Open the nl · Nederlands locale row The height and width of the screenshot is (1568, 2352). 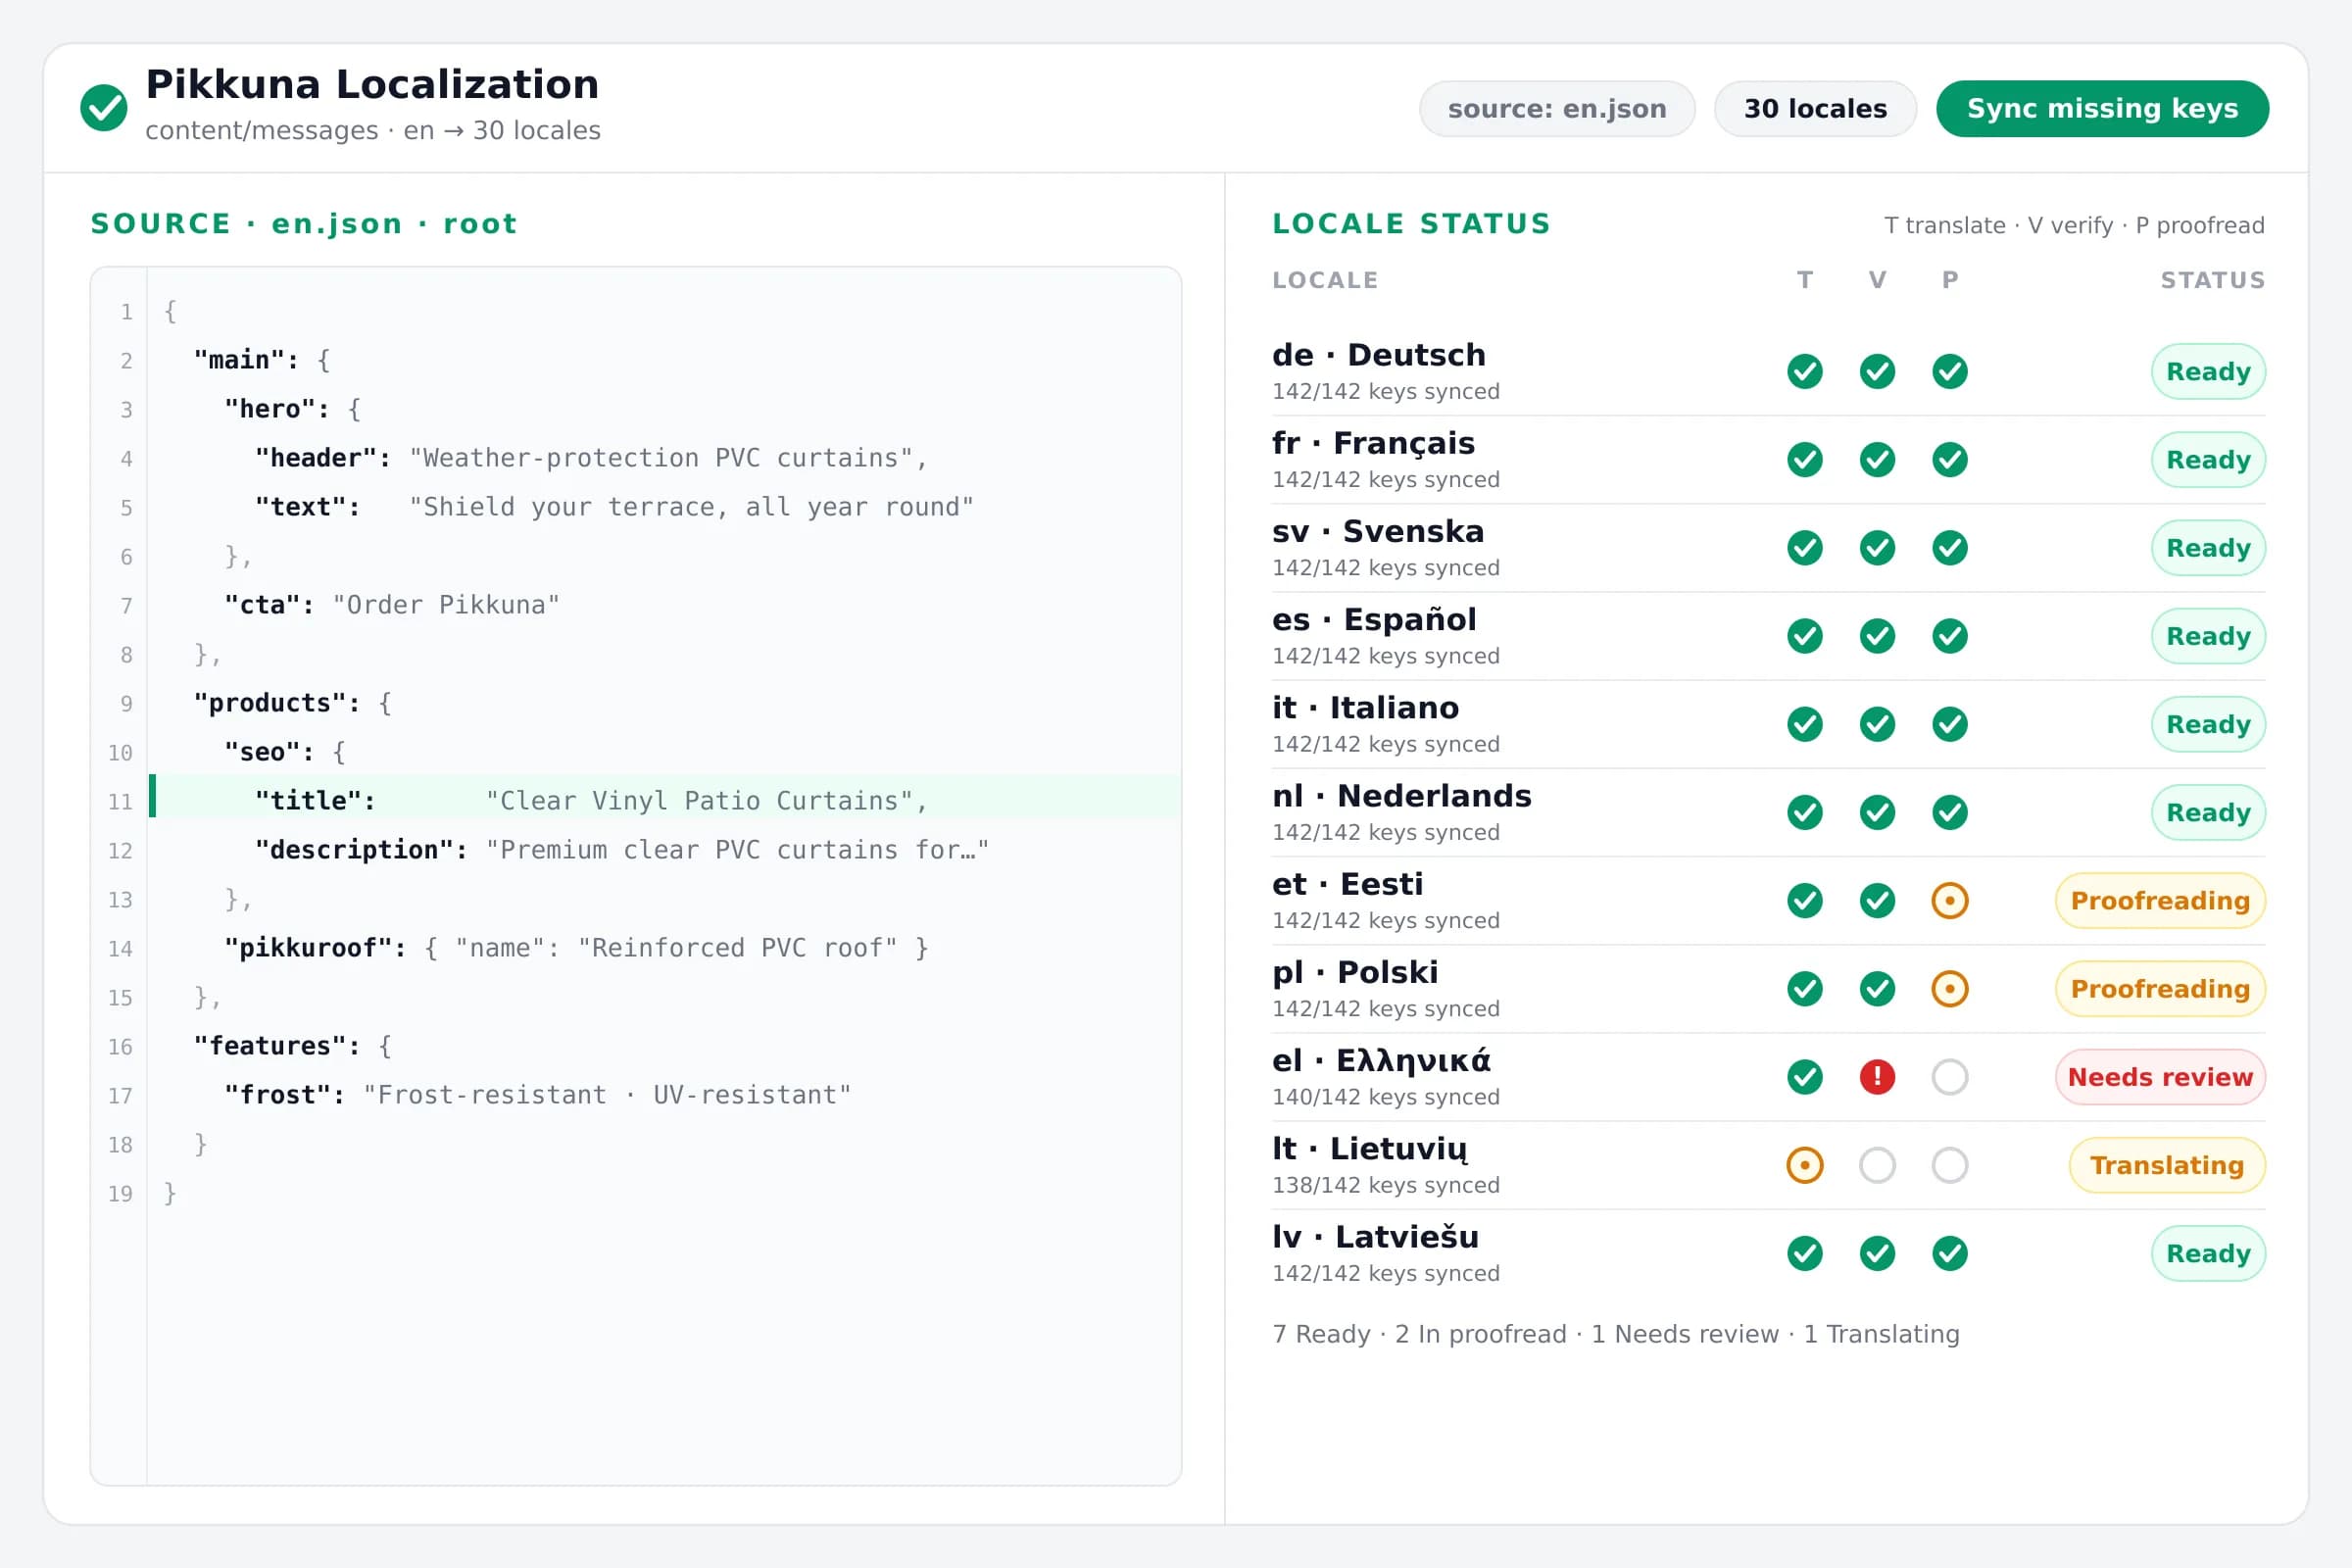click(x=1768, y=812)
